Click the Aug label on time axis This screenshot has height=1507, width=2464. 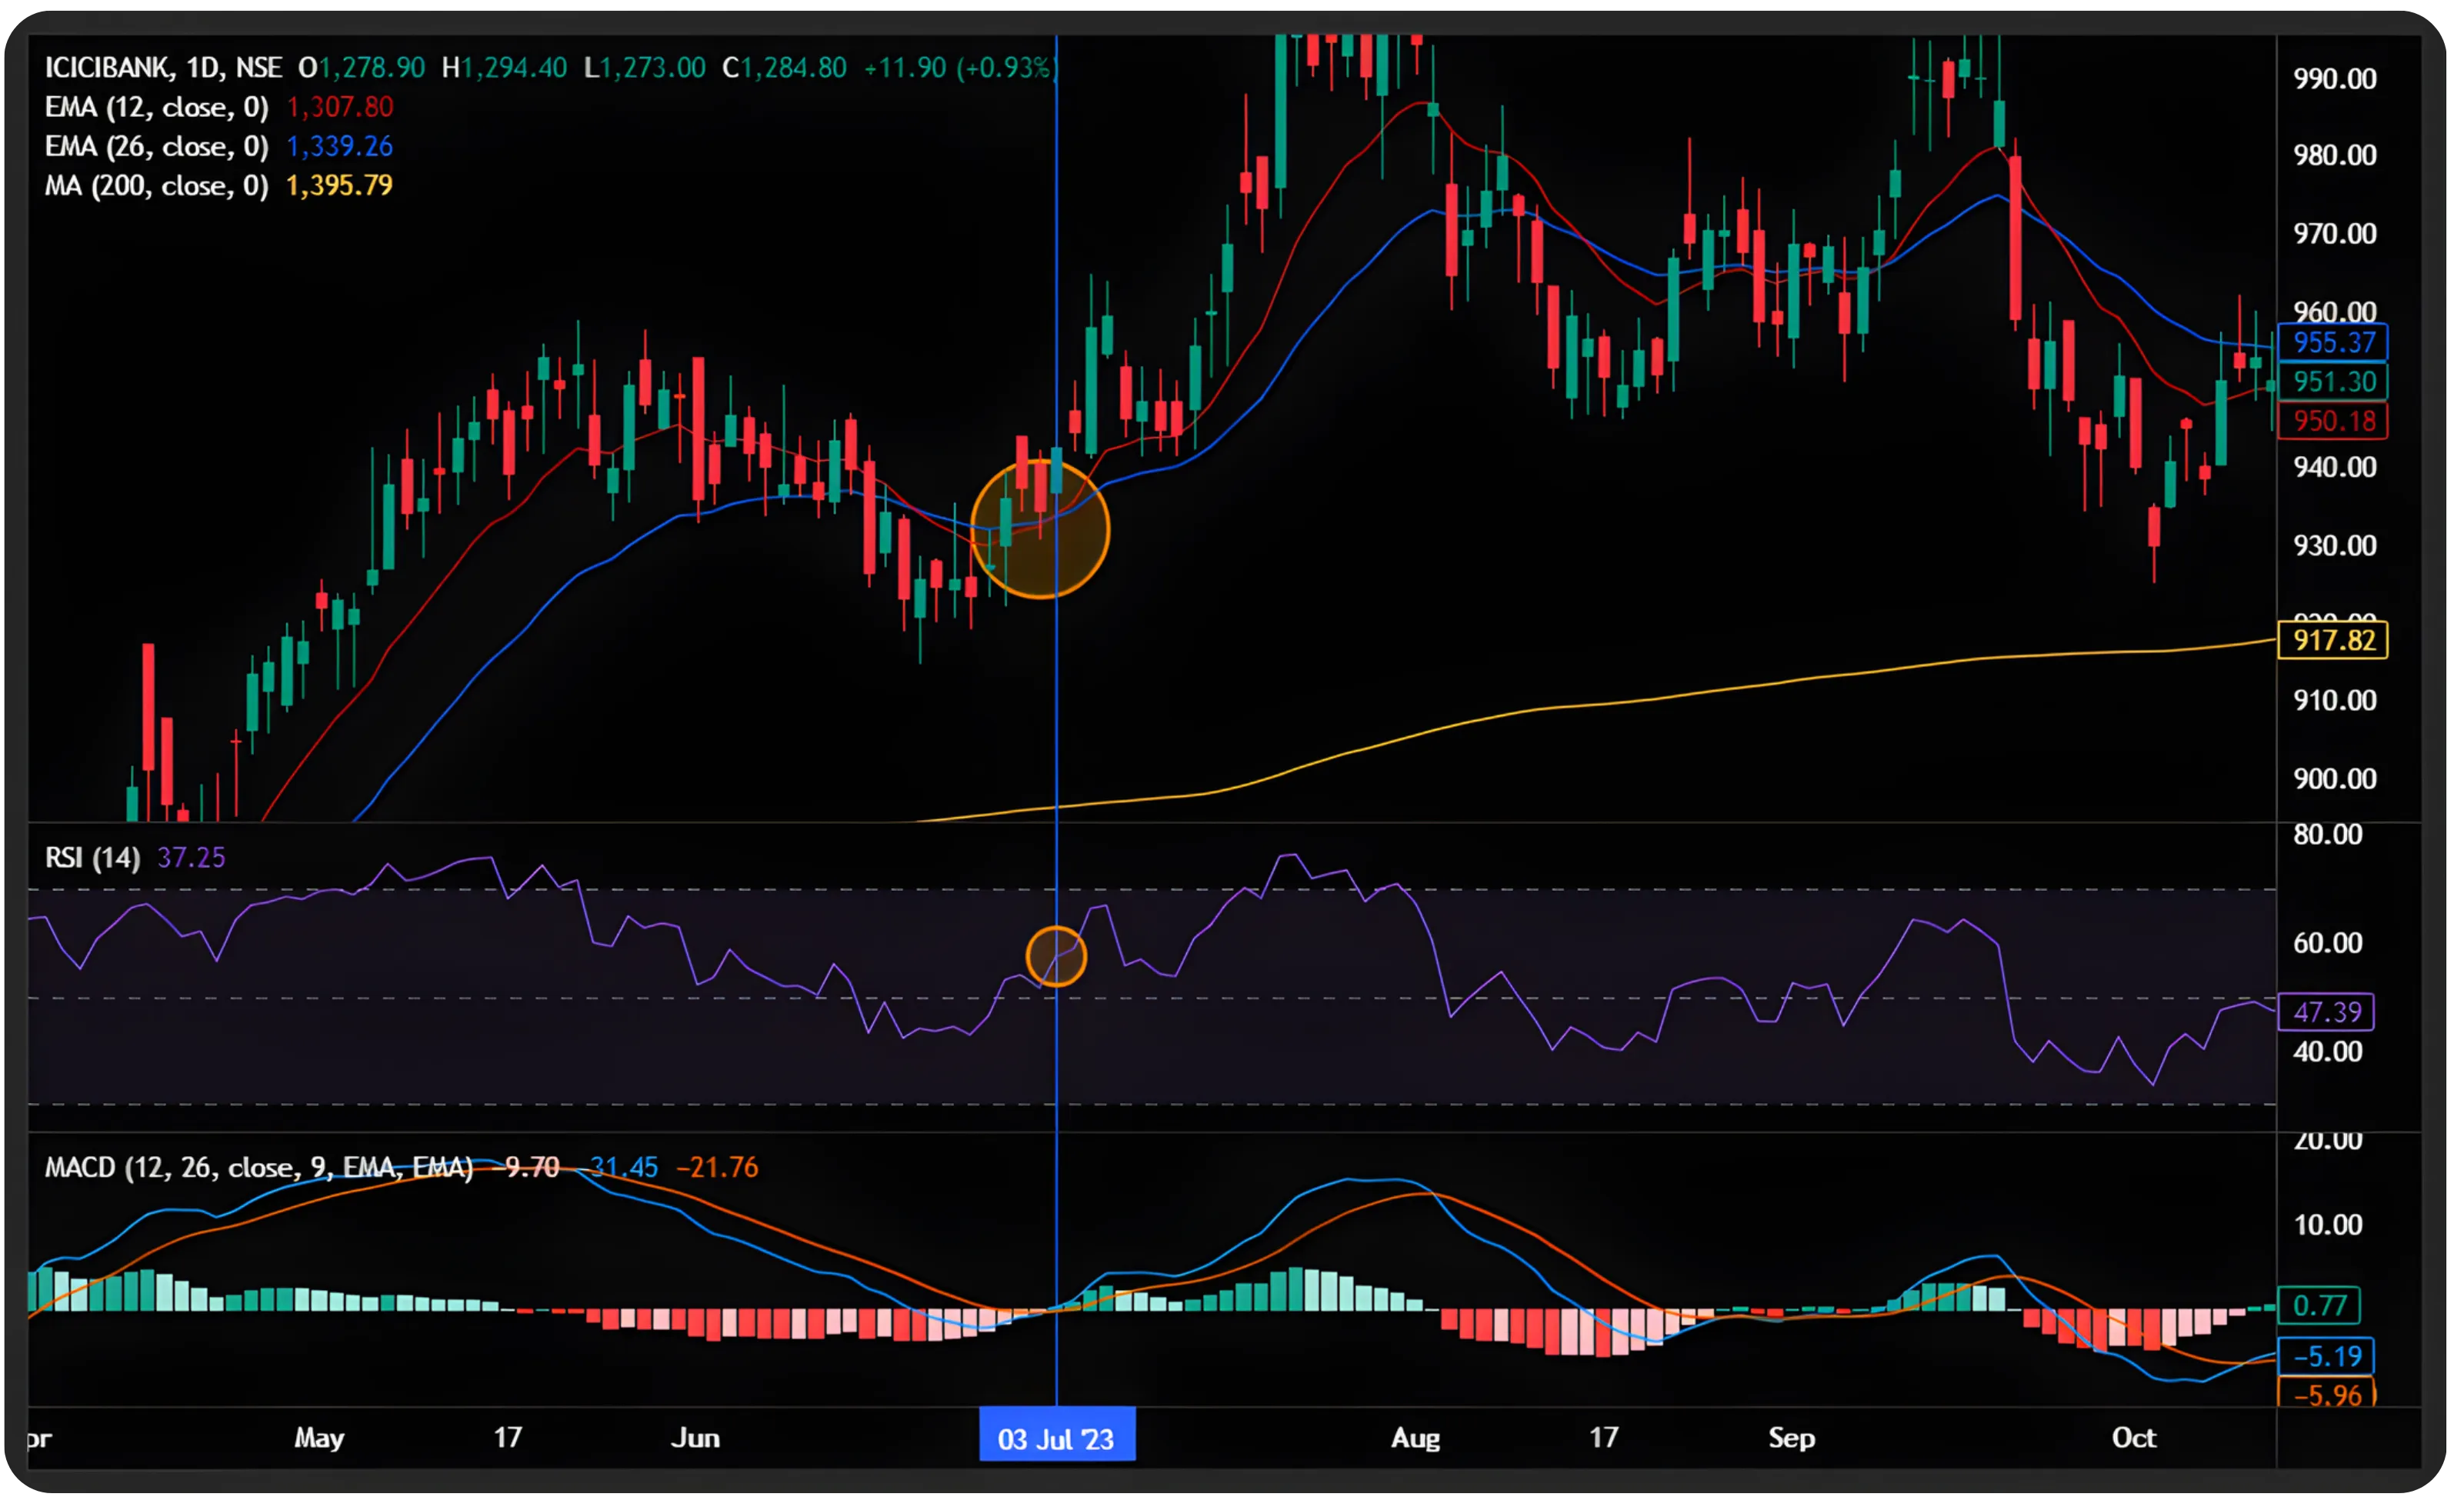pyautogui.click(x=1415, y=1439)
